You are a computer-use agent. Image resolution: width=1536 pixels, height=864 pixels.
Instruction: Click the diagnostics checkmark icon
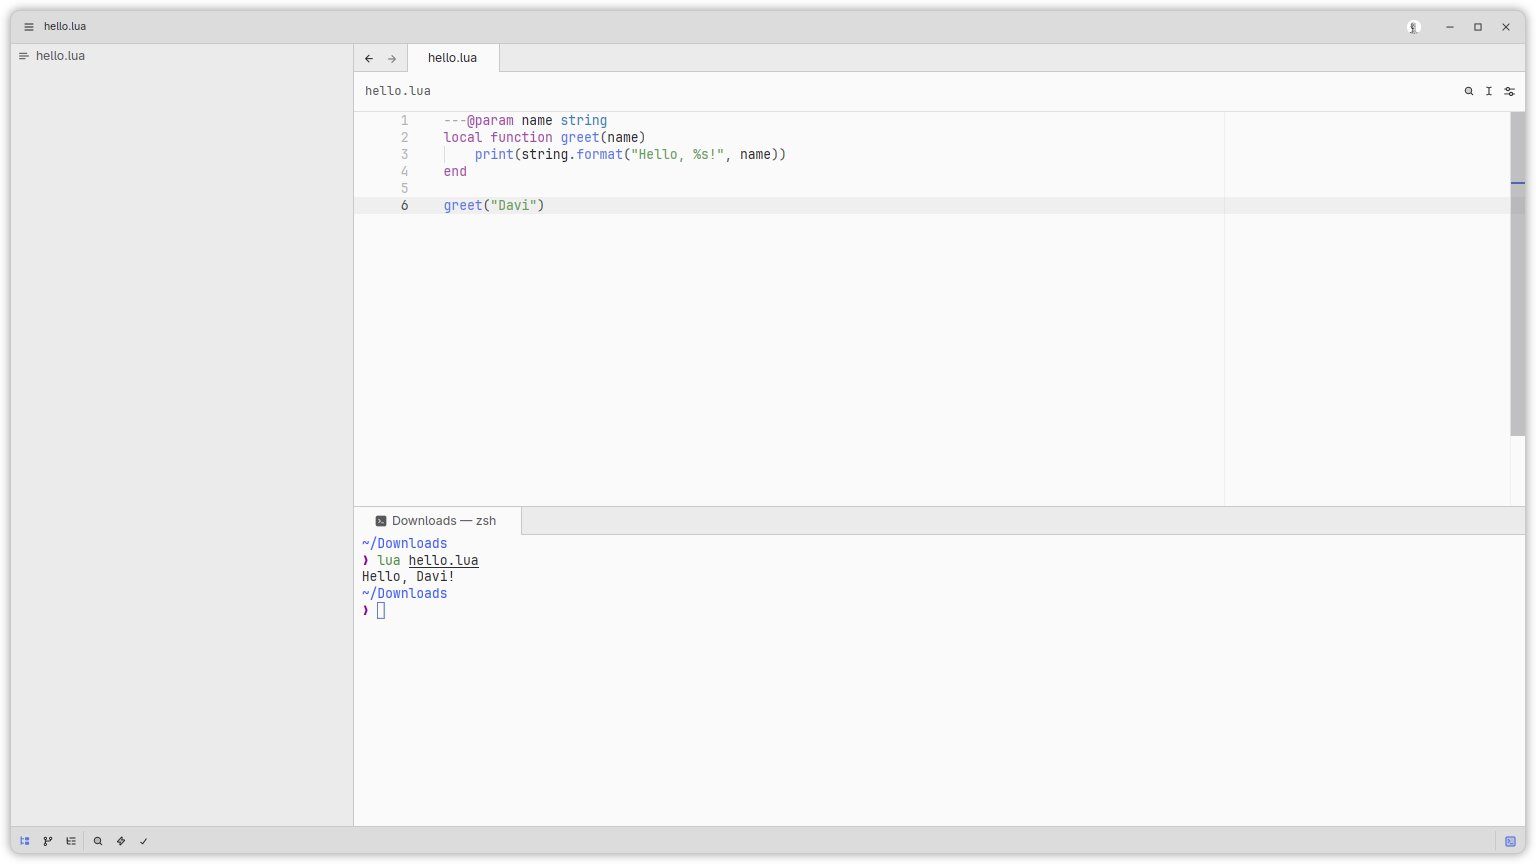144,841
